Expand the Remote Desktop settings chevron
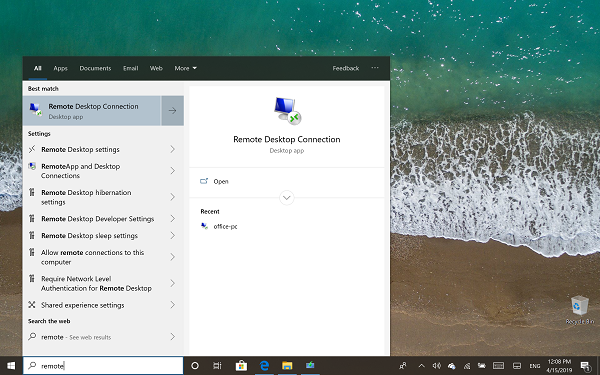600x375 pixels. [173, 149]
